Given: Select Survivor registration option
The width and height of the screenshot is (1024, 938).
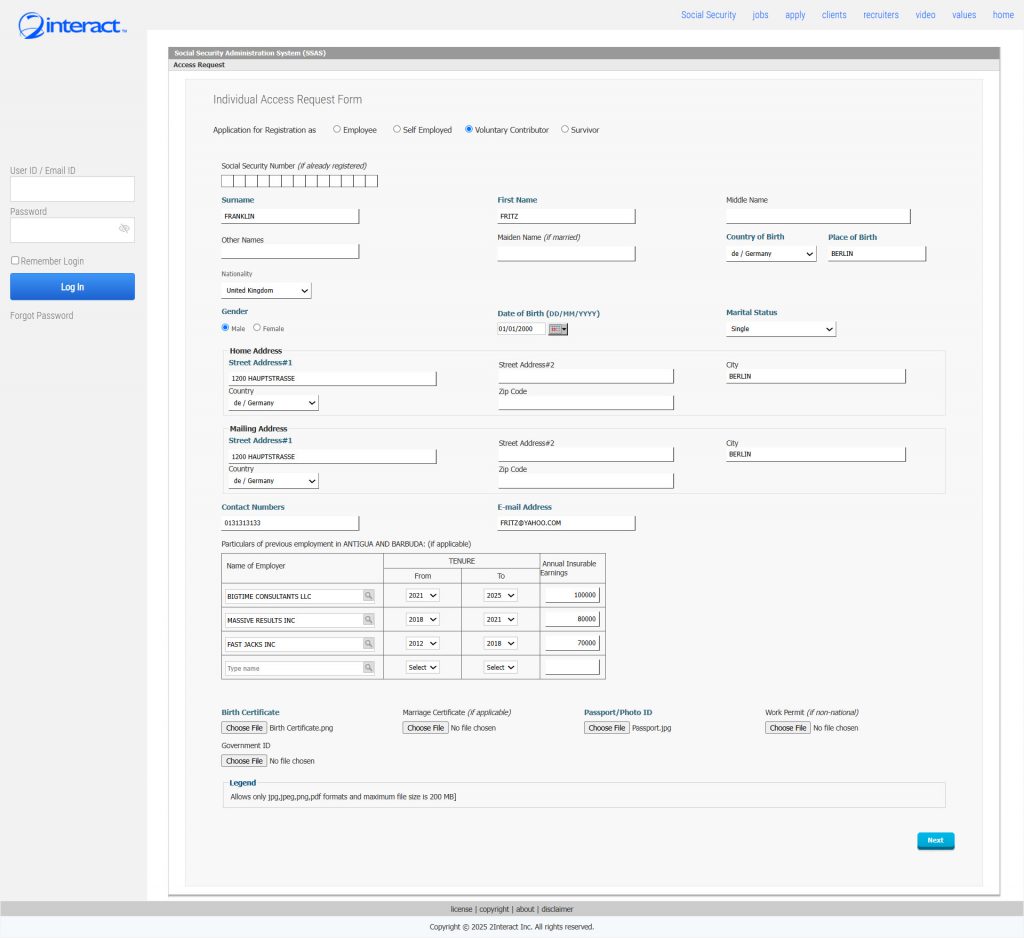Looking at the screenshot, I should tap(565, 129).
